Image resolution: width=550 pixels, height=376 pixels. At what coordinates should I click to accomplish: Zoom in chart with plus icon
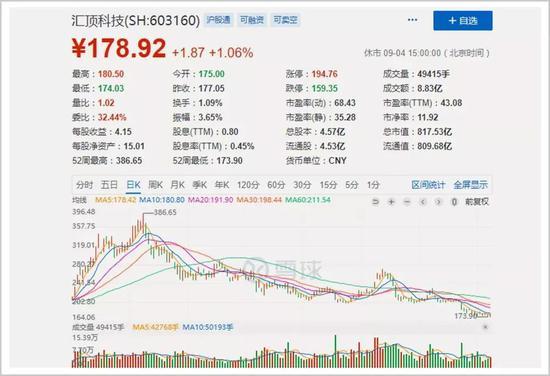coord(391,202)
